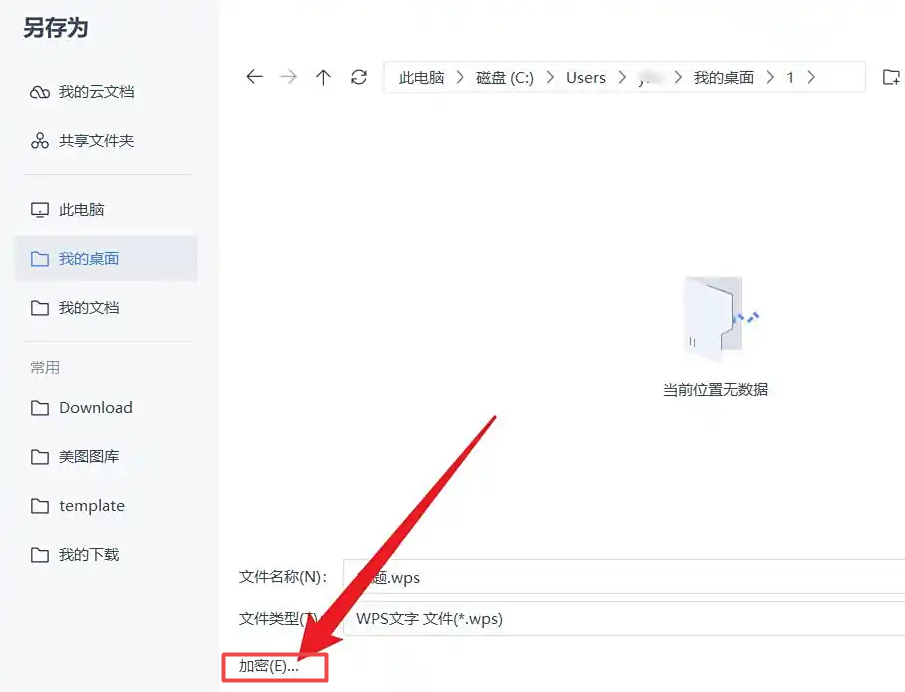The width and height of the screenshot is (905, 692).
Task: Open 我的下载 folder shortcut
Action: pos(88,555)
